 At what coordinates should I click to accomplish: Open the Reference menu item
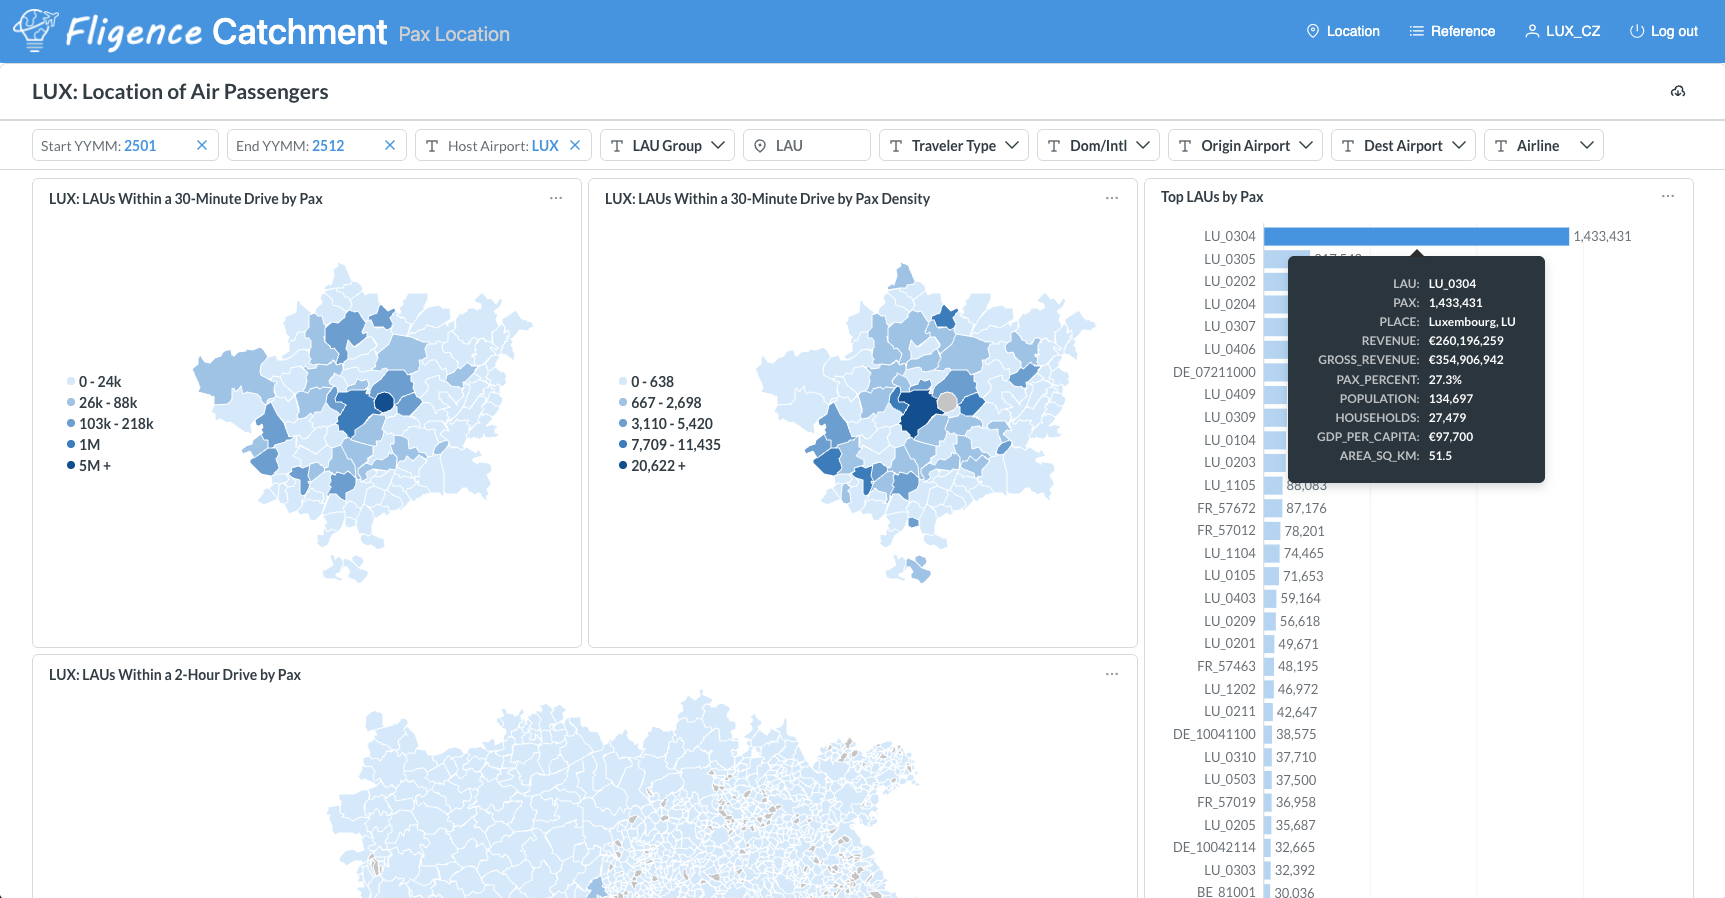[1452, 31]
